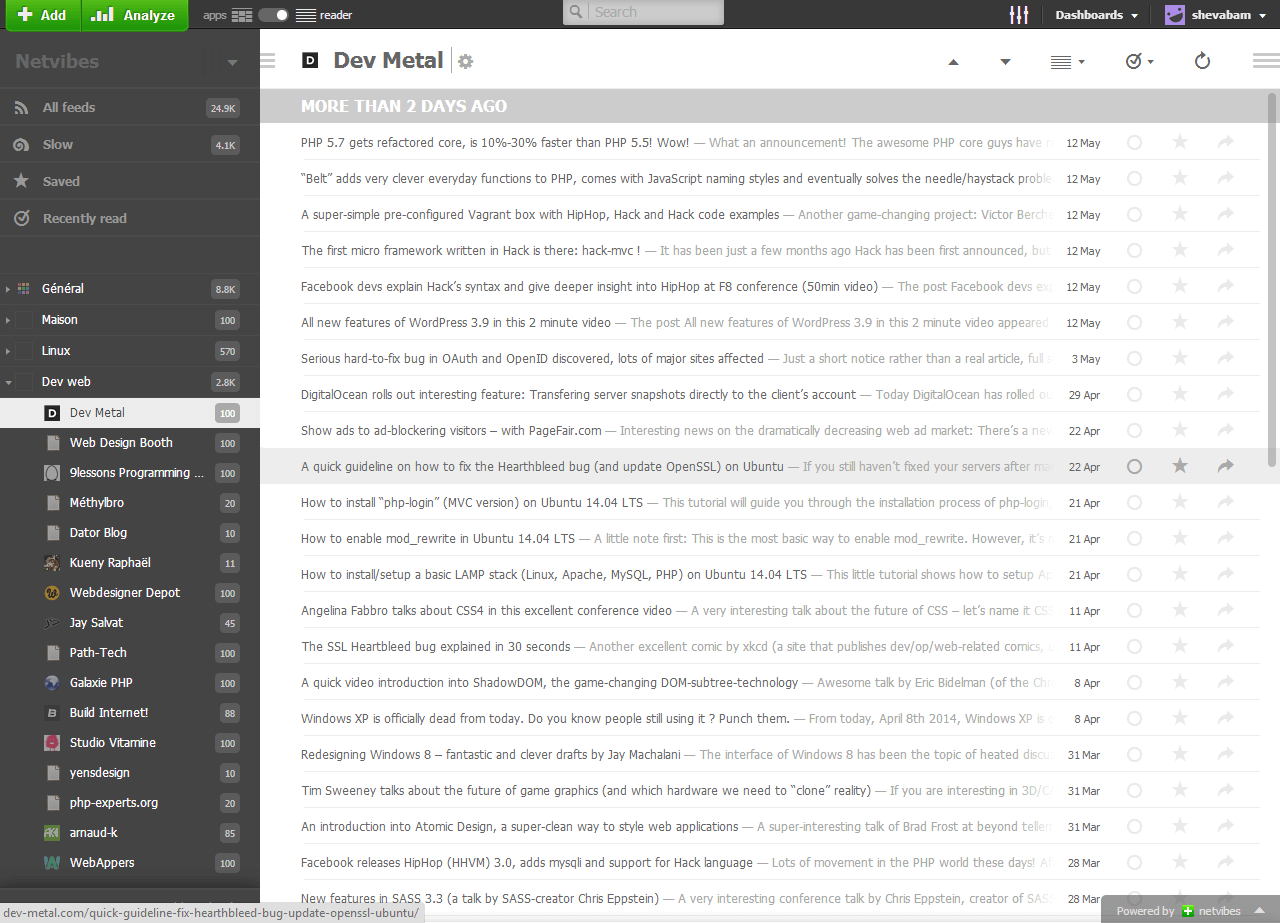Screen dimensions: 1280x923
Task: Click the refresh feed icon
Action: [1203, 61]
